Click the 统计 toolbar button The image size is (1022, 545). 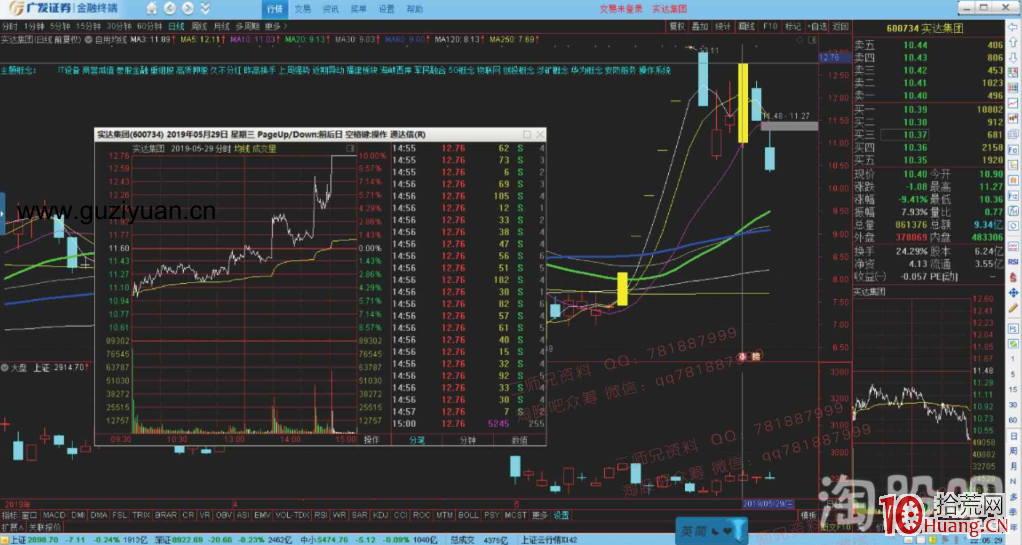723,27
